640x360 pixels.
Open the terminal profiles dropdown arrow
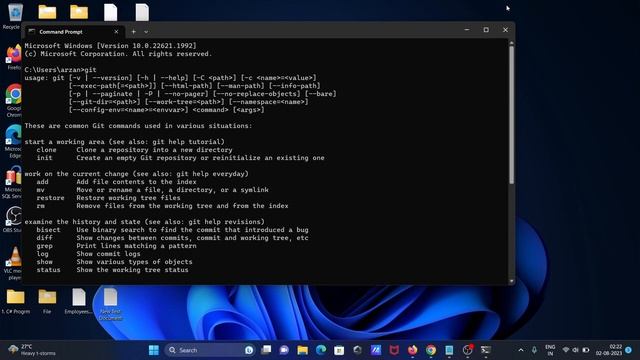pos(146,32)
